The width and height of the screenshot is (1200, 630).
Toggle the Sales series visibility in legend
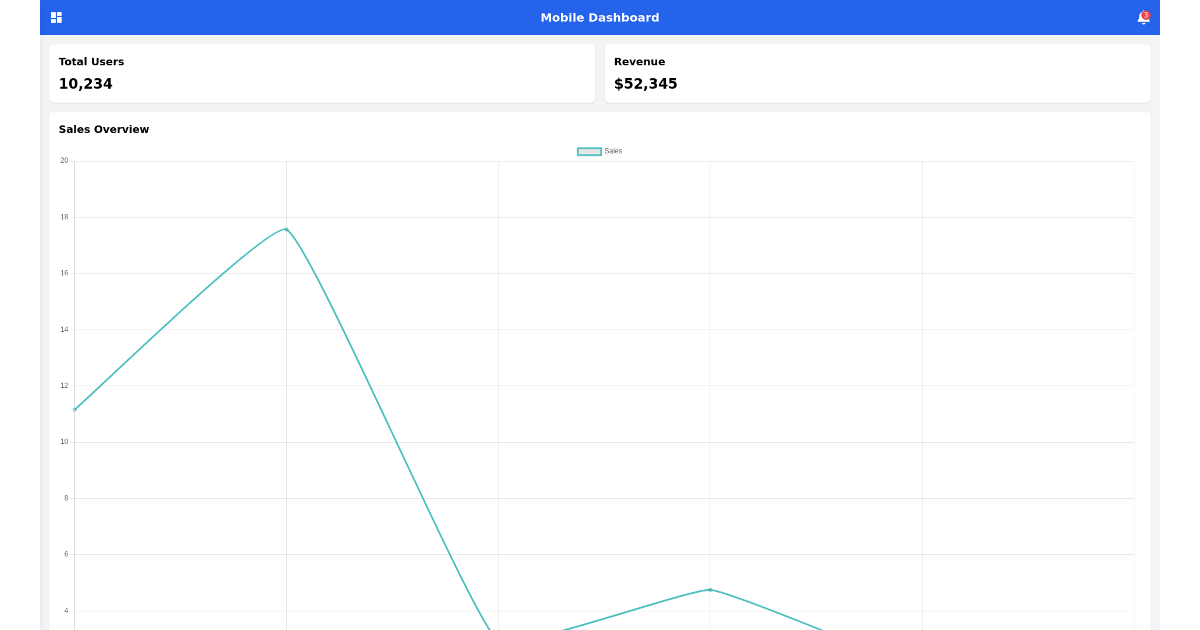[x=600, y=150]
